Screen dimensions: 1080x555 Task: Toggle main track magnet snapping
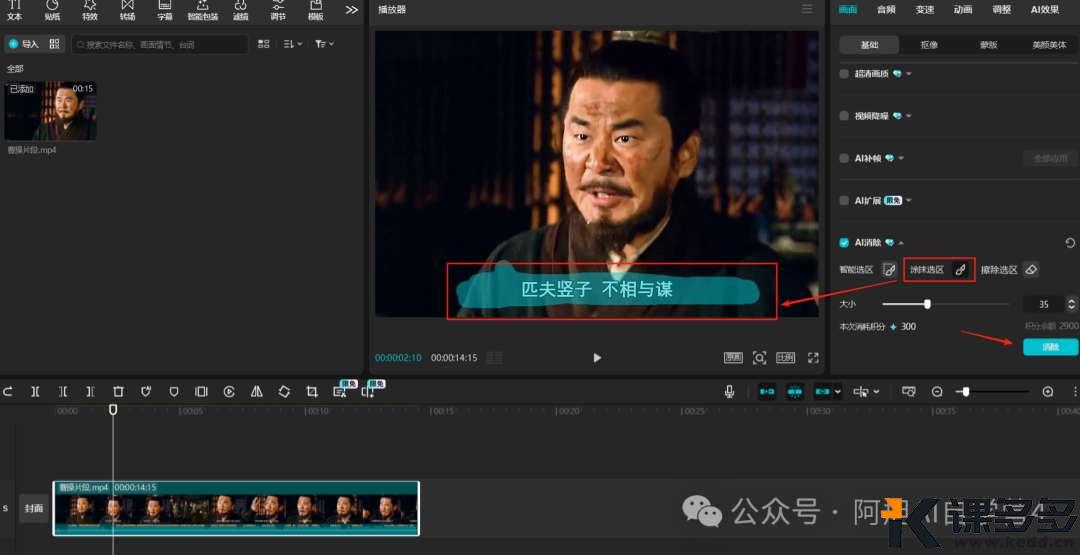pyautogui.click(x=767, y=392)
